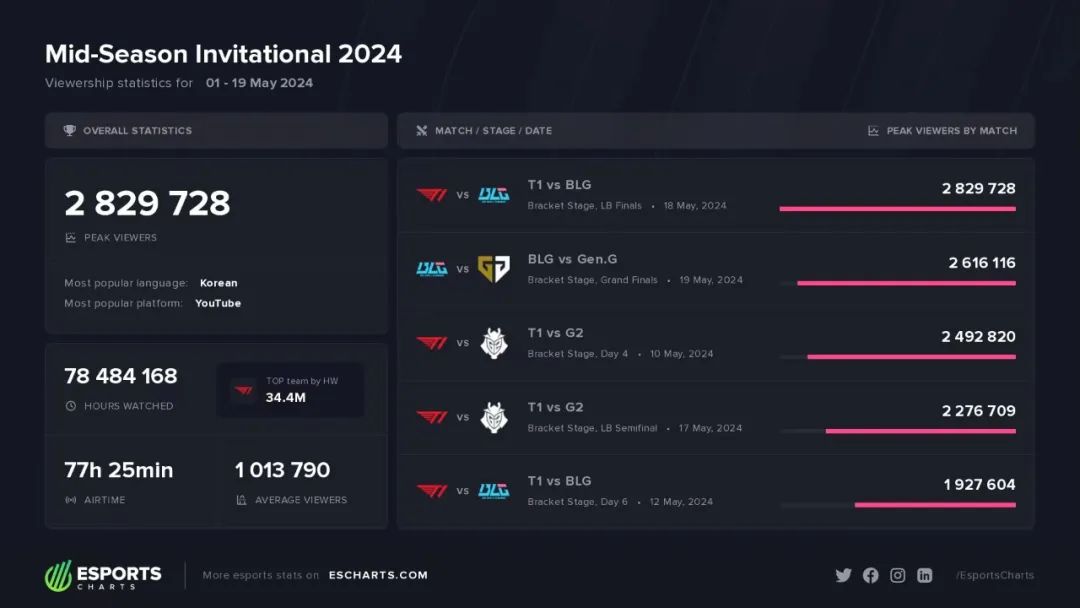
Task: Click the G2 logo in the Day 4 row
Action: [493, 343]
